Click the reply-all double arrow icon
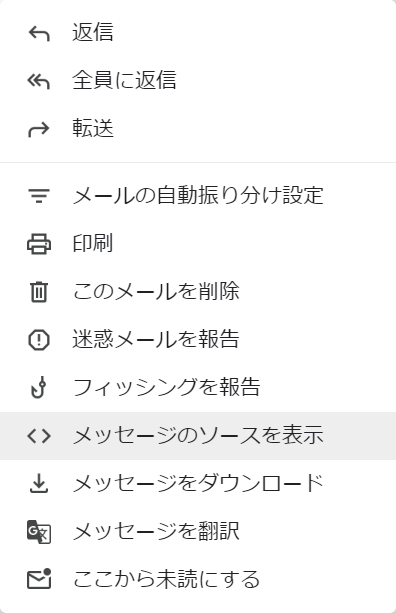 (39, 81)
